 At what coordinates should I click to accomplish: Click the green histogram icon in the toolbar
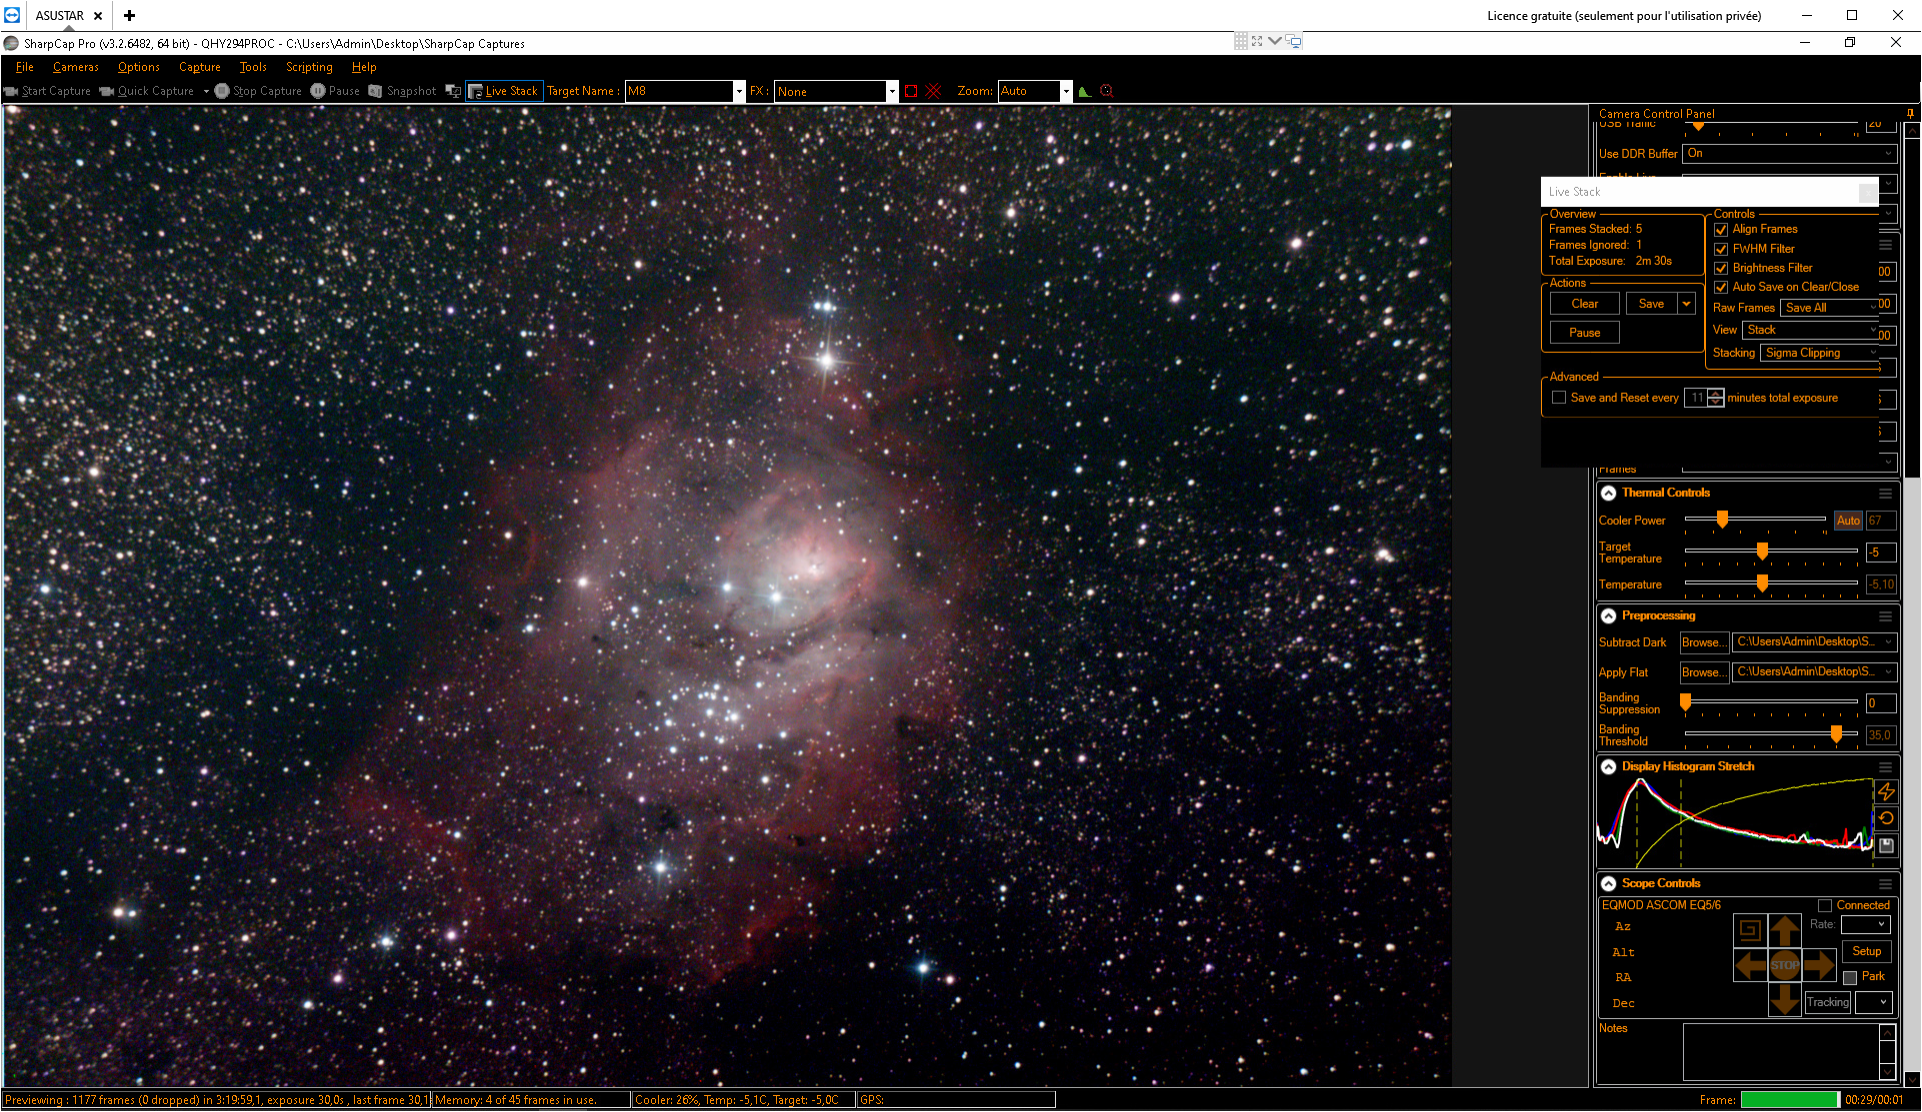point(1084,91)
